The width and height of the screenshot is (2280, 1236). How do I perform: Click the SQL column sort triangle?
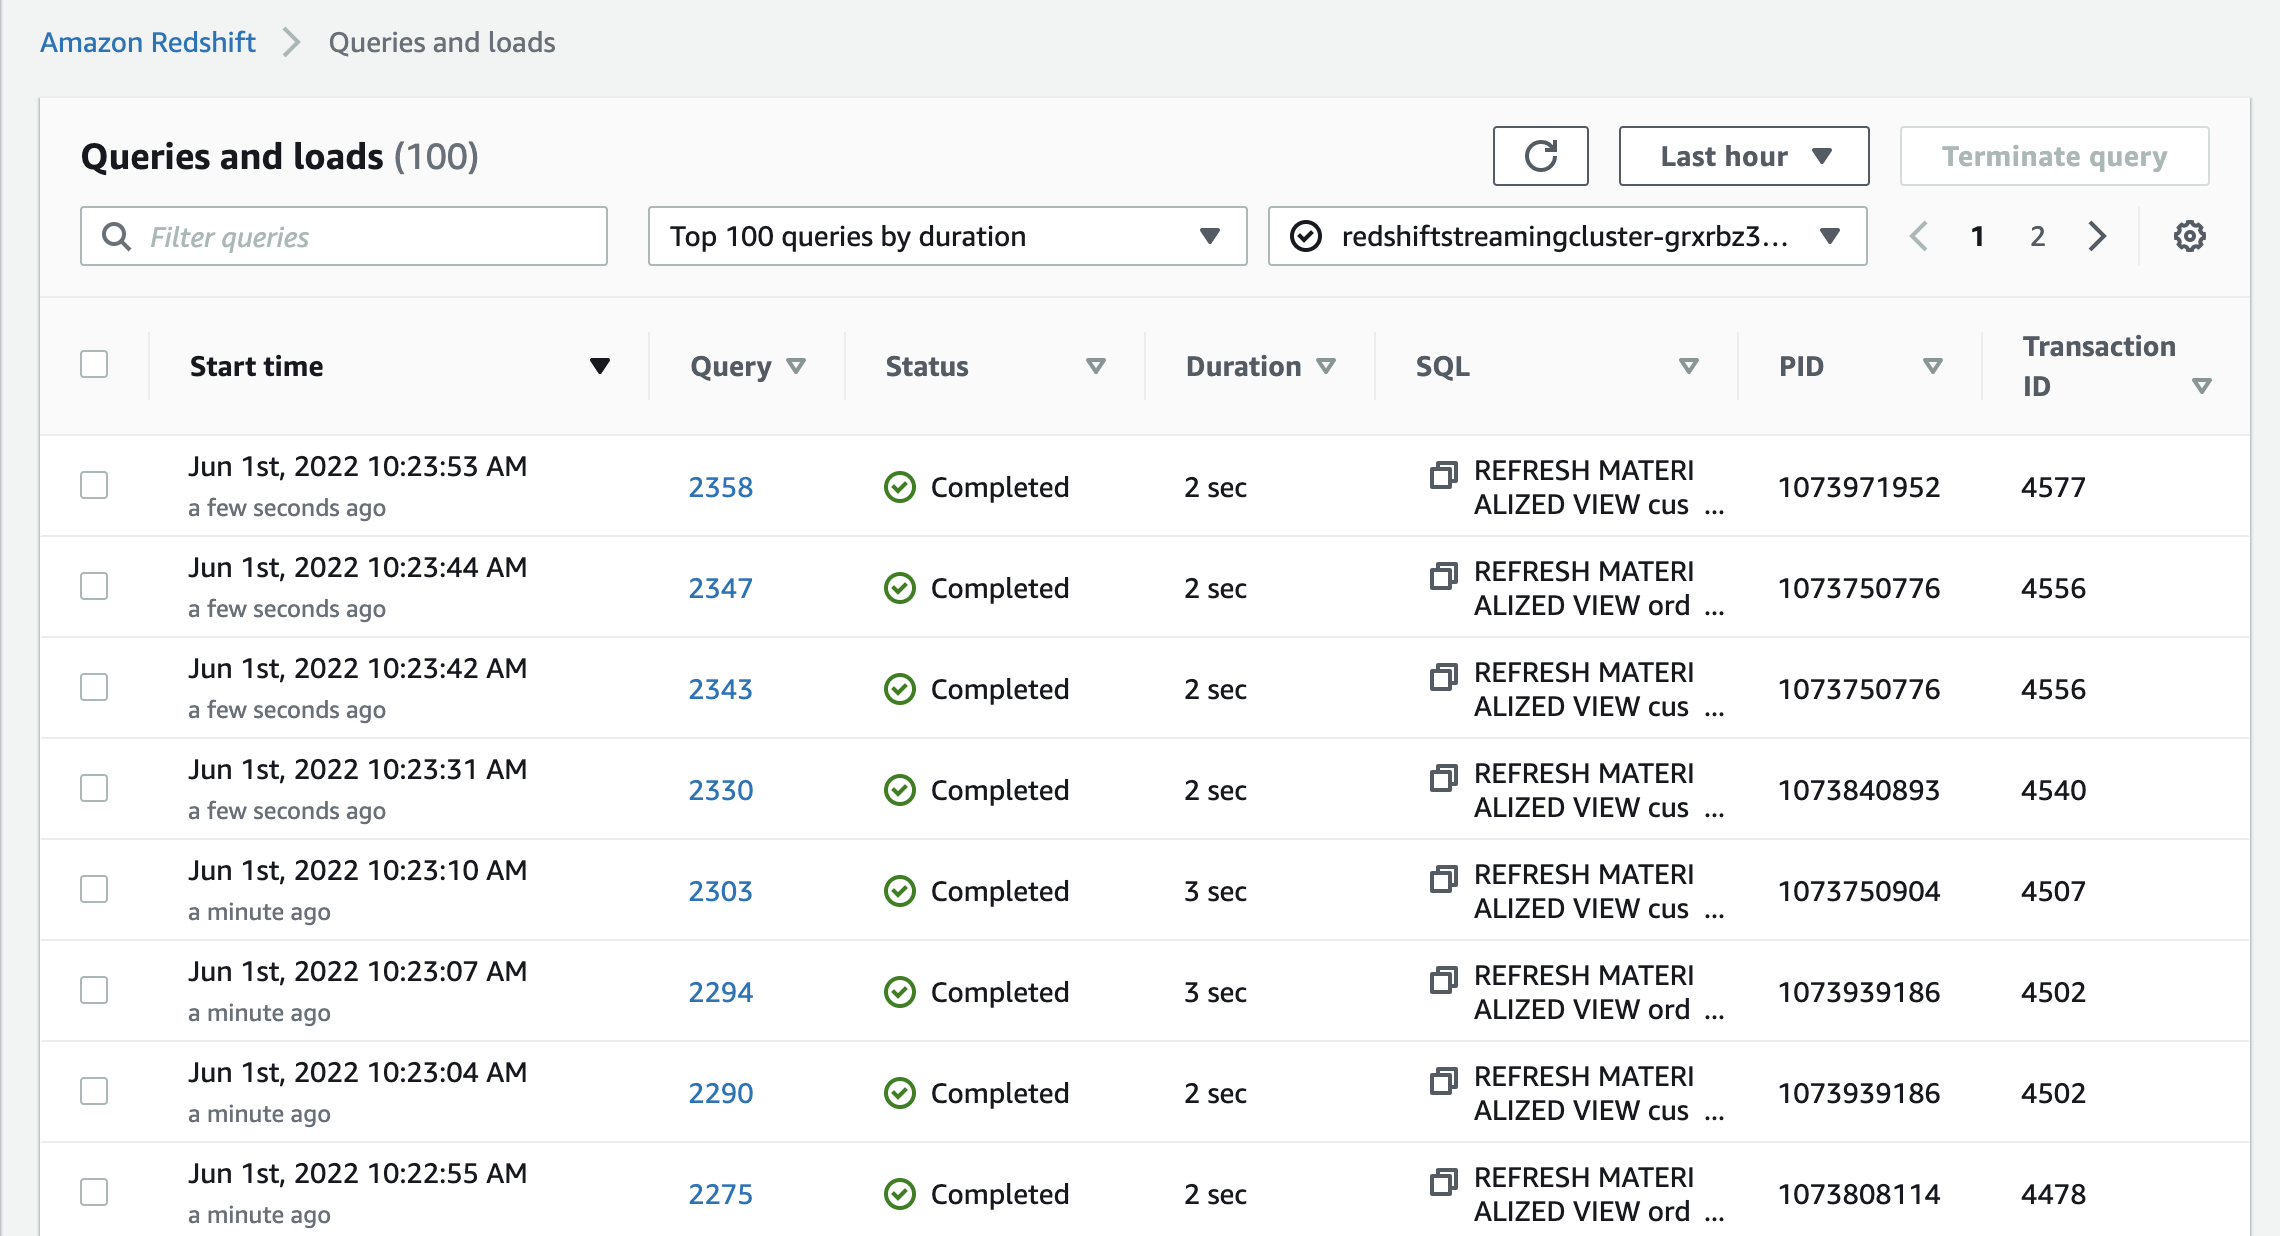point(1688,366)
